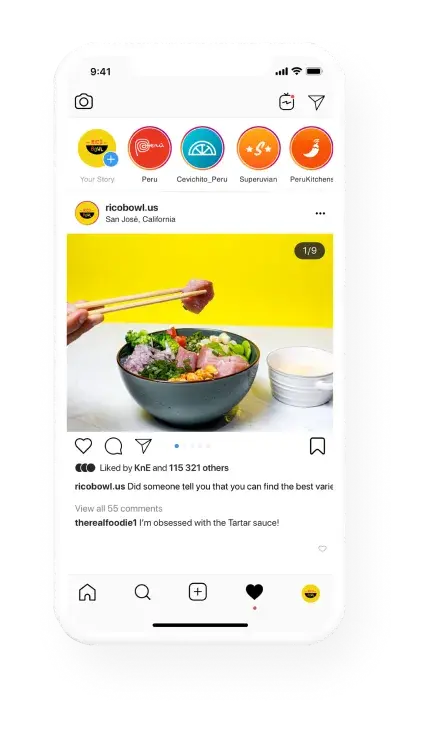View the Cevichito_Peru story
Image resolution: width=426 pixels, height=737 pixels.
202,148
